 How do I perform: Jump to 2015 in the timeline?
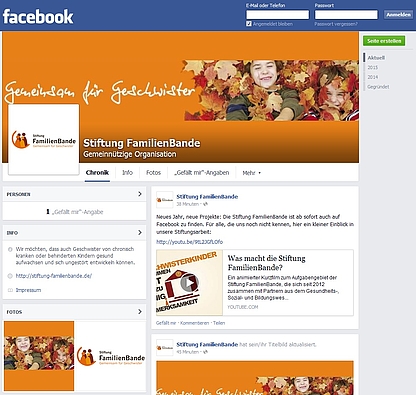coord(373,67)
